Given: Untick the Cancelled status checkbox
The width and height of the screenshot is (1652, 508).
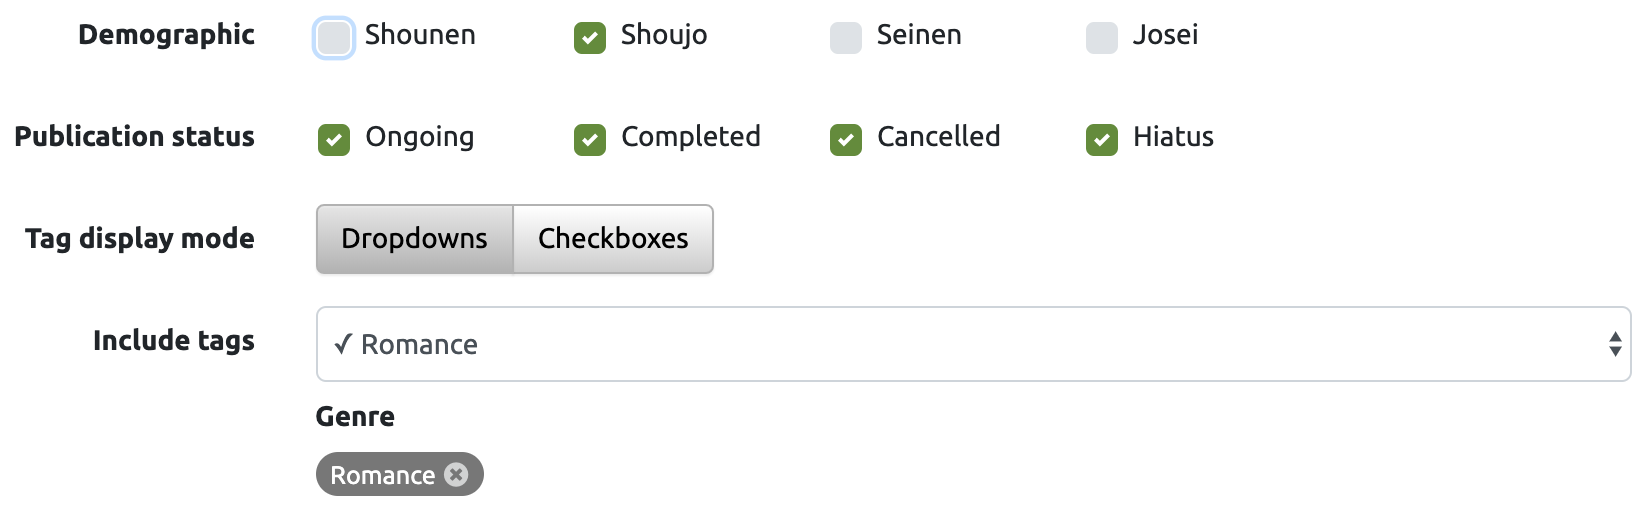Looking at the screenshot, I should click(x=846, y=140).
